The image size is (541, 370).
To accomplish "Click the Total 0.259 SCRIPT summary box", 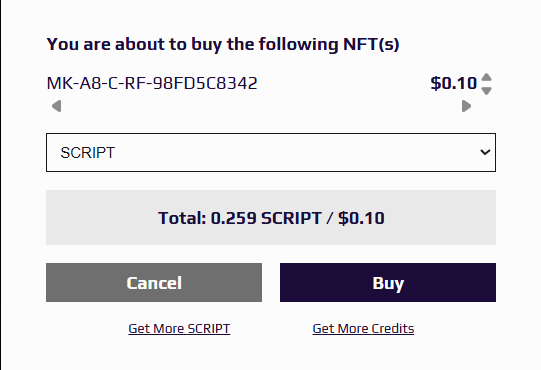I will coord(271,217).
